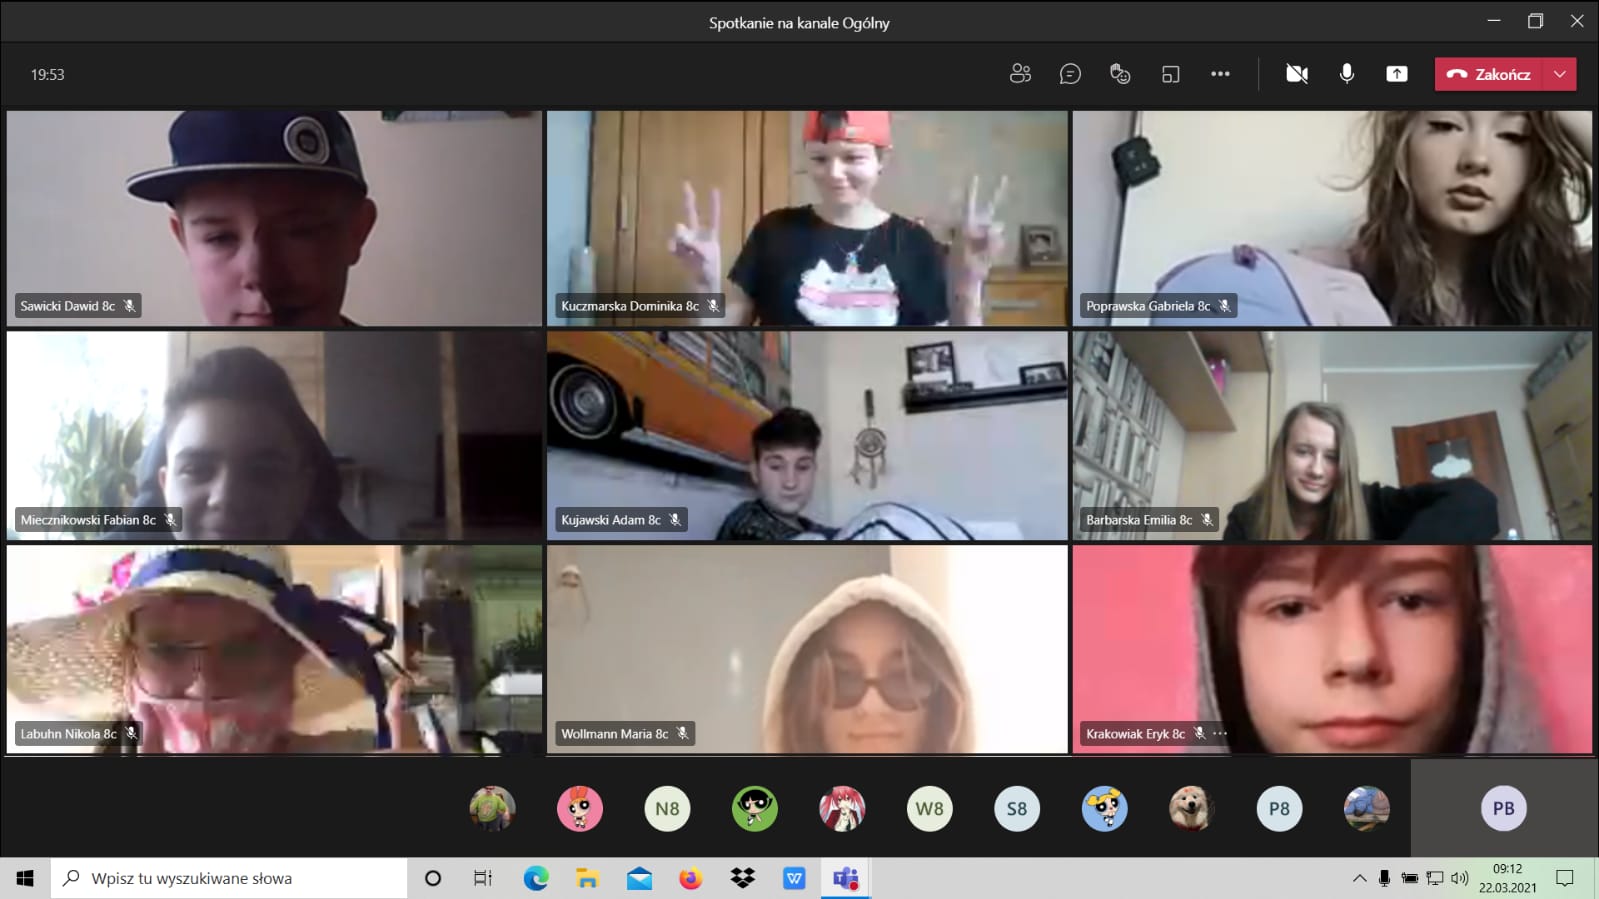Select the red-haired anime participant avatar

(x=842, y=808)
